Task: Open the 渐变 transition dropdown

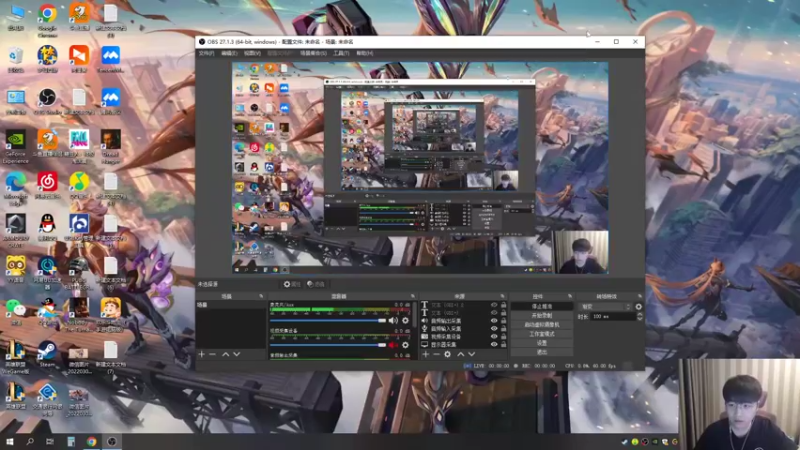Action: pos(606,307)
